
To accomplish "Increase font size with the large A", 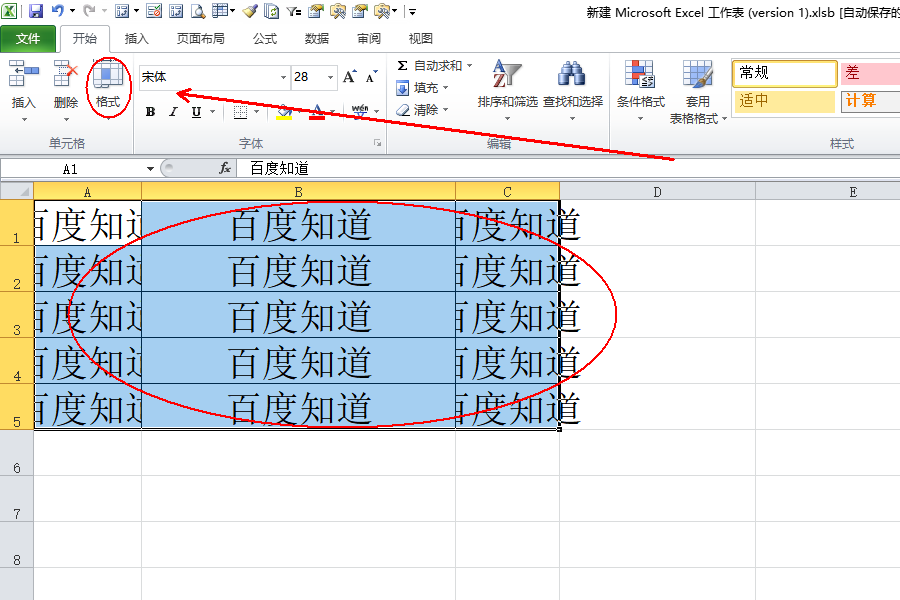I will pos(350,77).
